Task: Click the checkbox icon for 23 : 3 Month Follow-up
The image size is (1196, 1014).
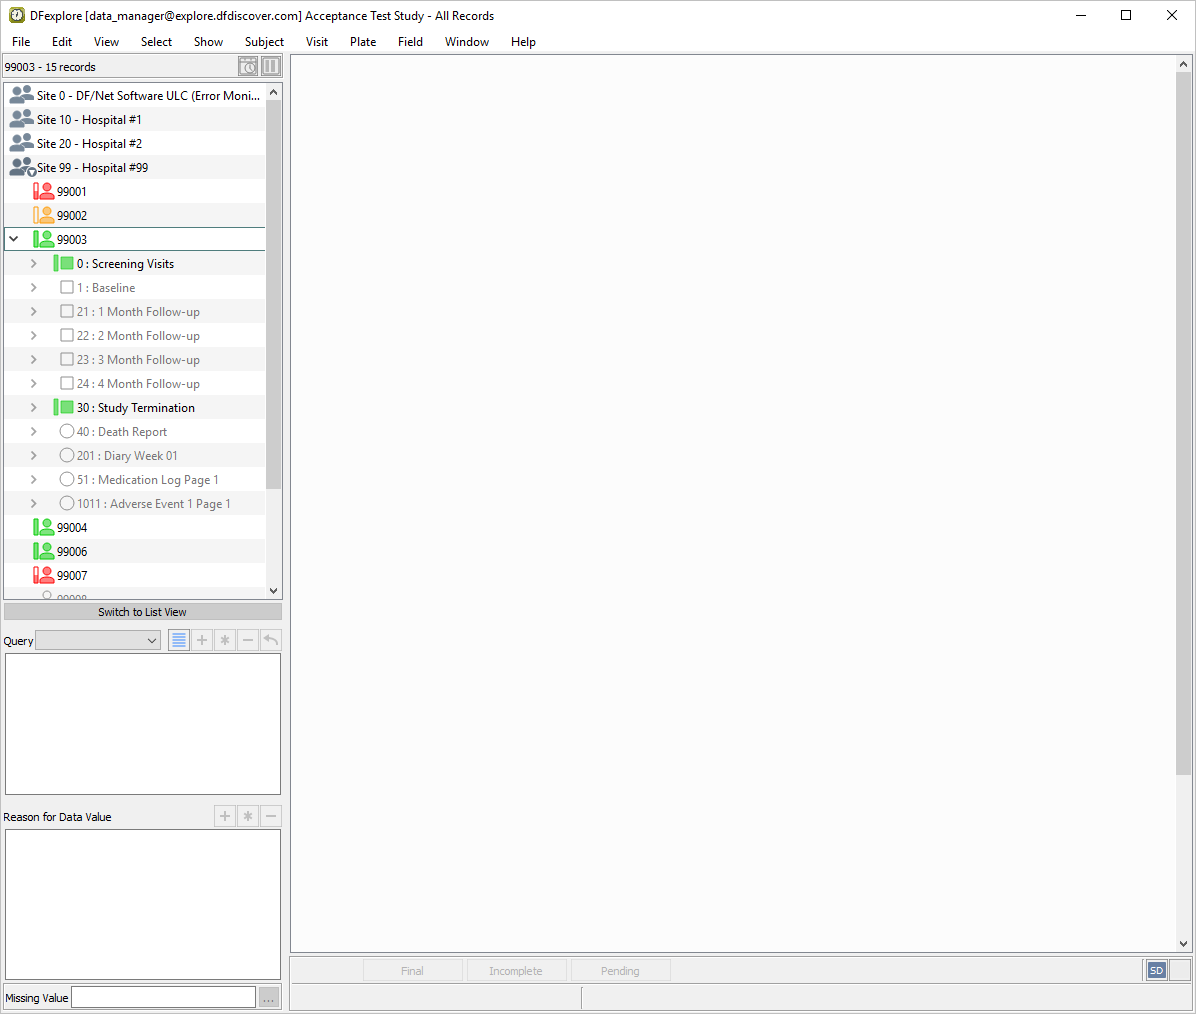Action: tap(67, 359)
